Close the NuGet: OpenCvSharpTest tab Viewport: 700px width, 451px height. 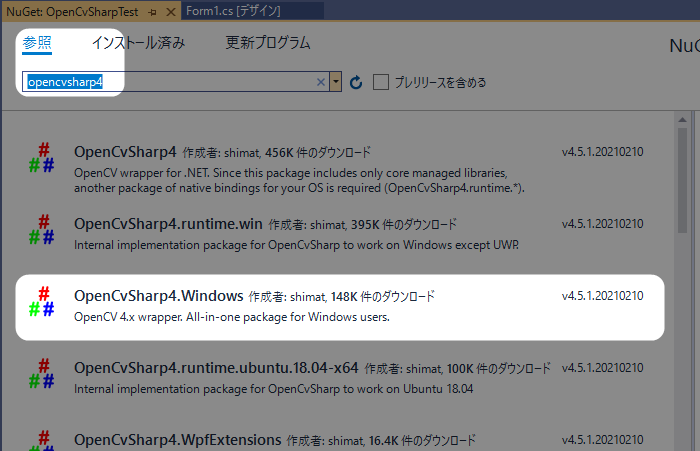[x=171, y=12]
